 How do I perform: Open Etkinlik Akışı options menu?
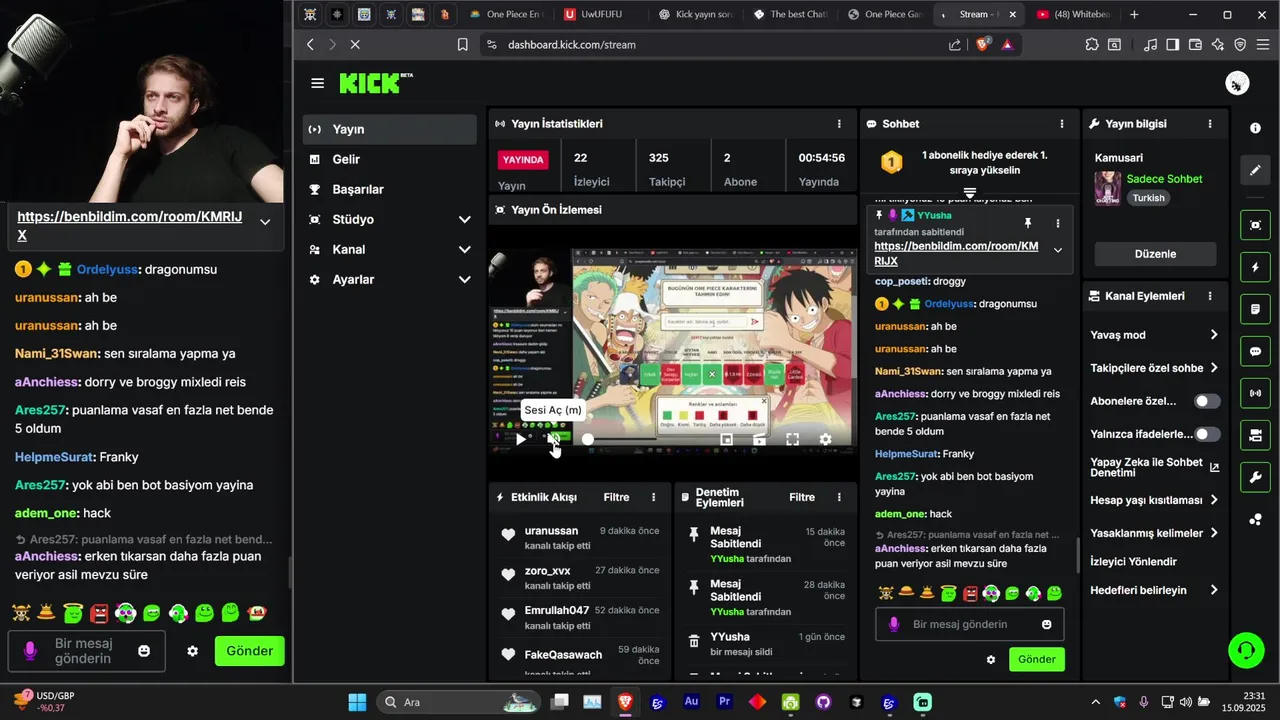(x=654, y=497)
